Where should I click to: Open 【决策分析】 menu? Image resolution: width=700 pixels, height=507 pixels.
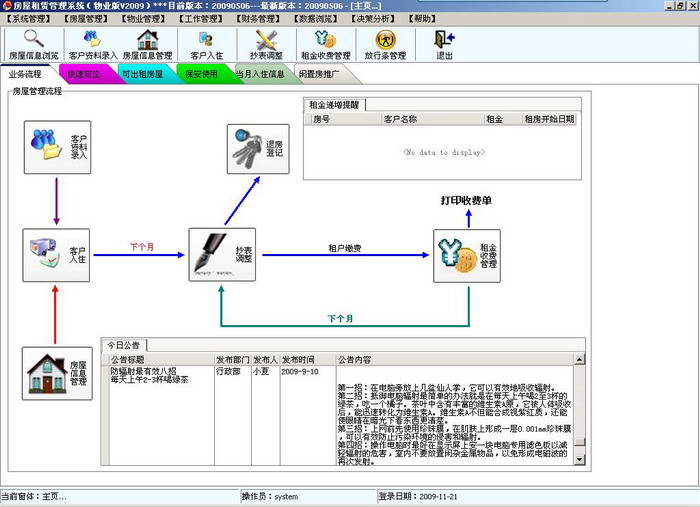[372, 19]
